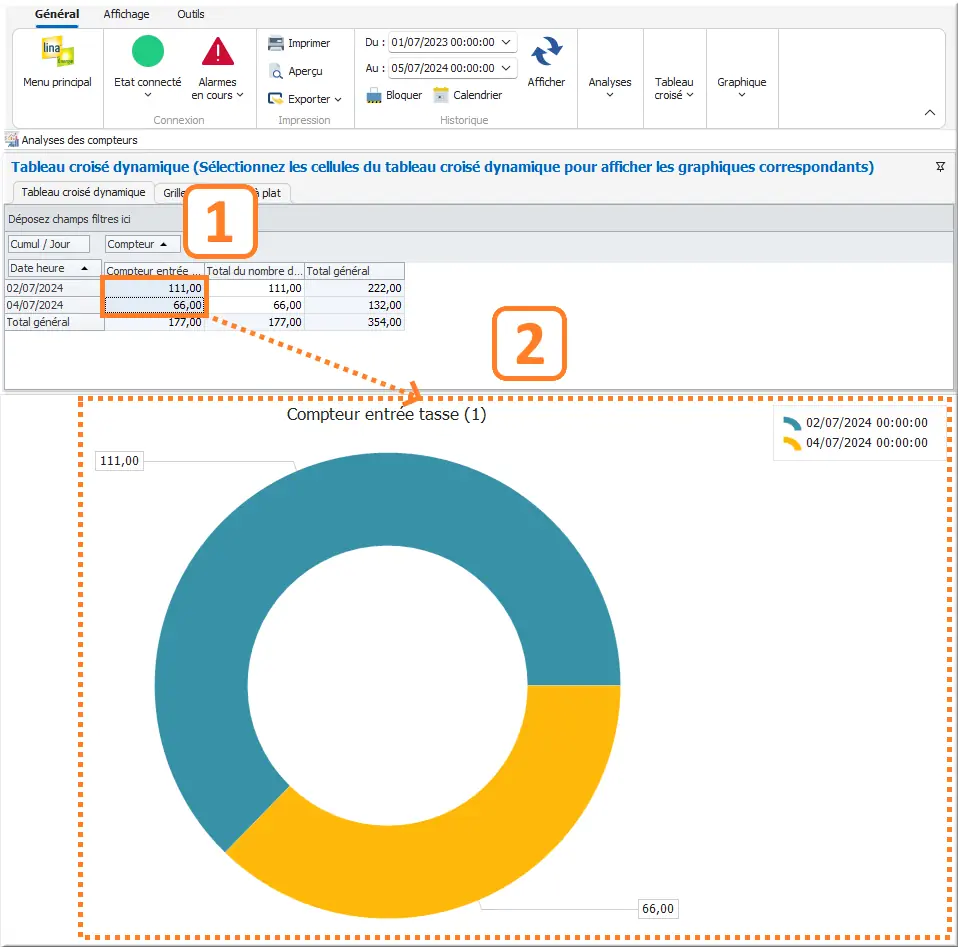
Task: Click the Compteur entrée tasse (1) chart title
Action: [387, 414]
